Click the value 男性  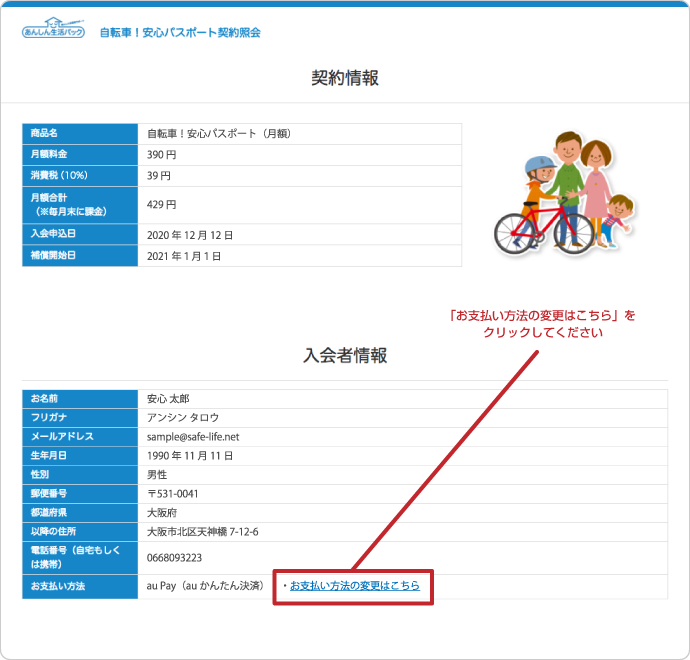point(157,475)
